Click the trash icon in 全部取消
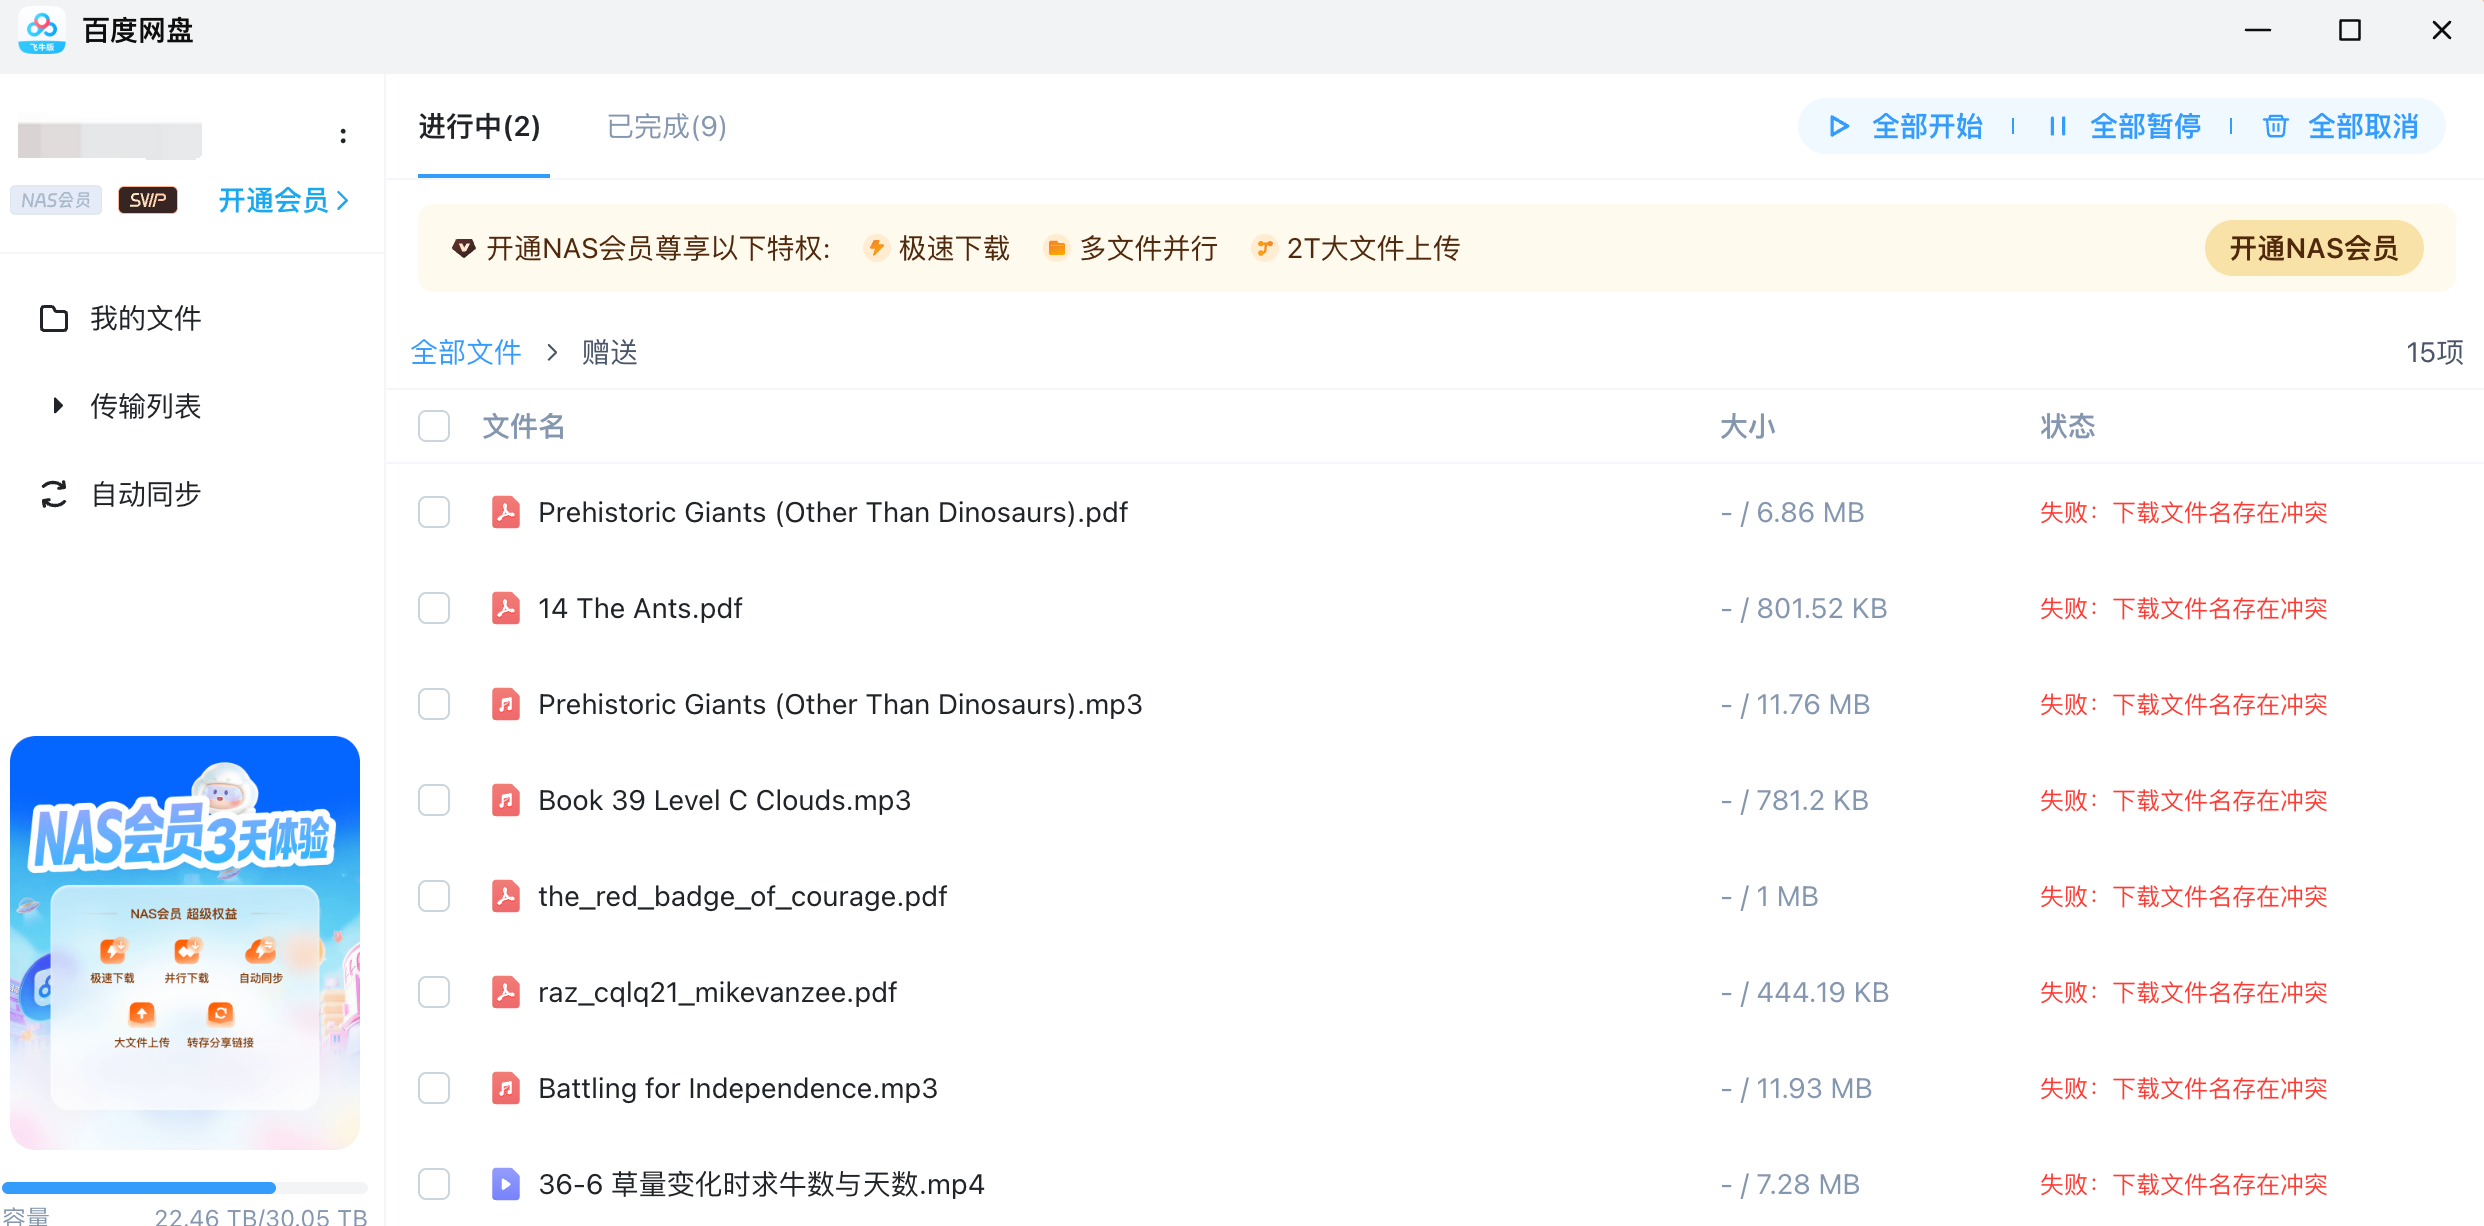 tap(2275, 127)
